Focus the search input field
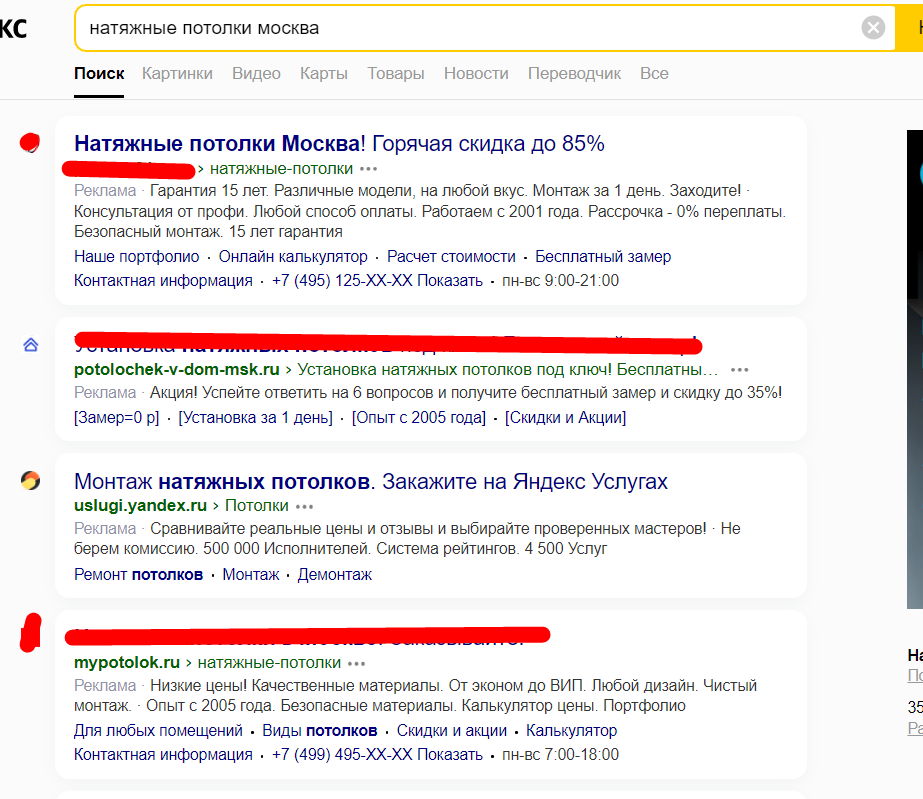 pos(460,28)
